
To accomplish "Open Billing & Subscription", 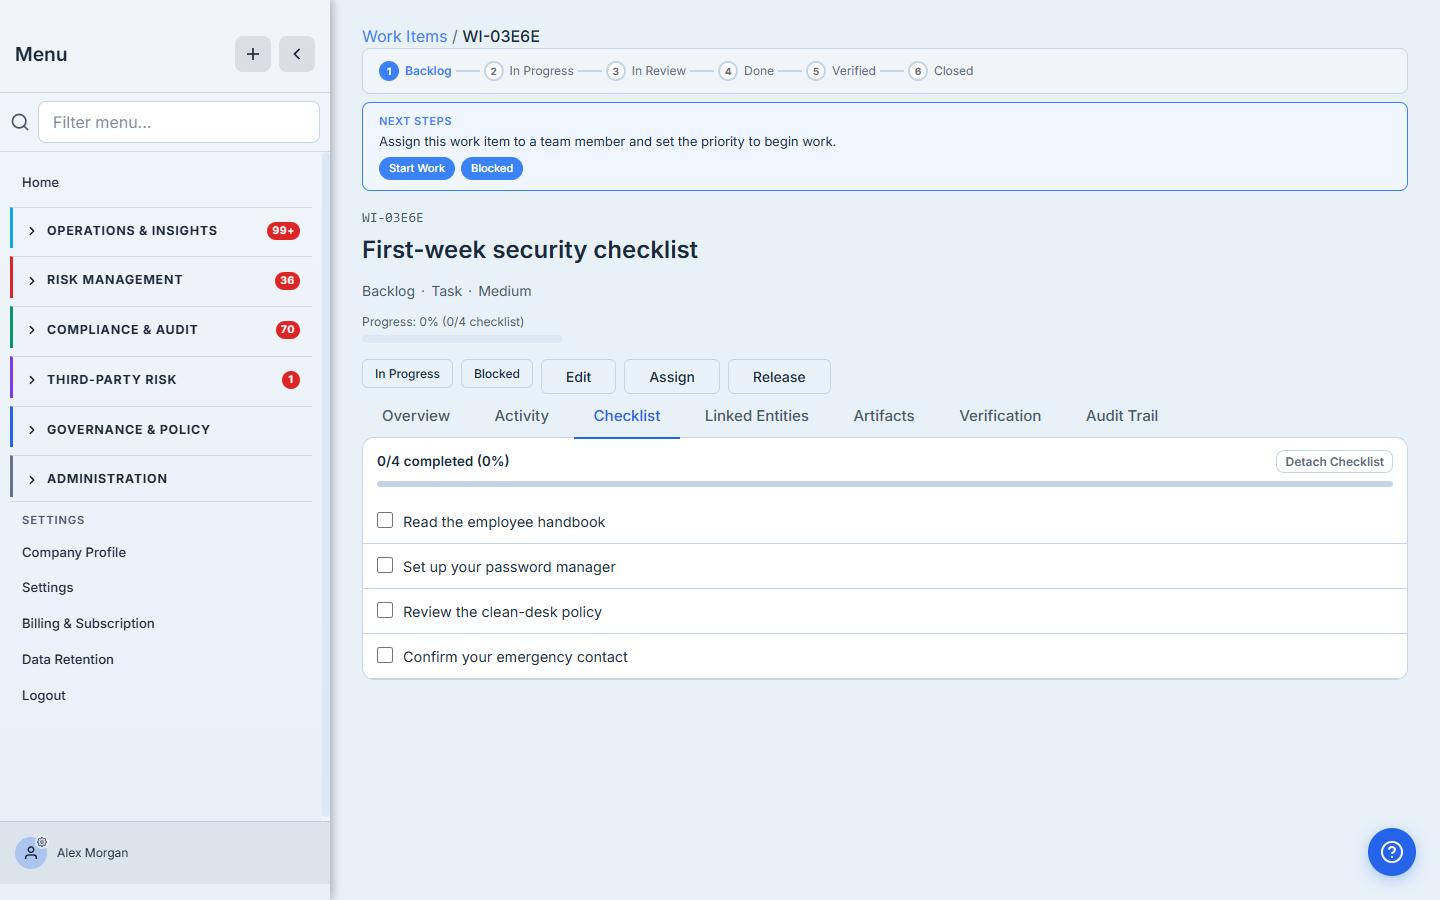I will click(x=88, y=623).
